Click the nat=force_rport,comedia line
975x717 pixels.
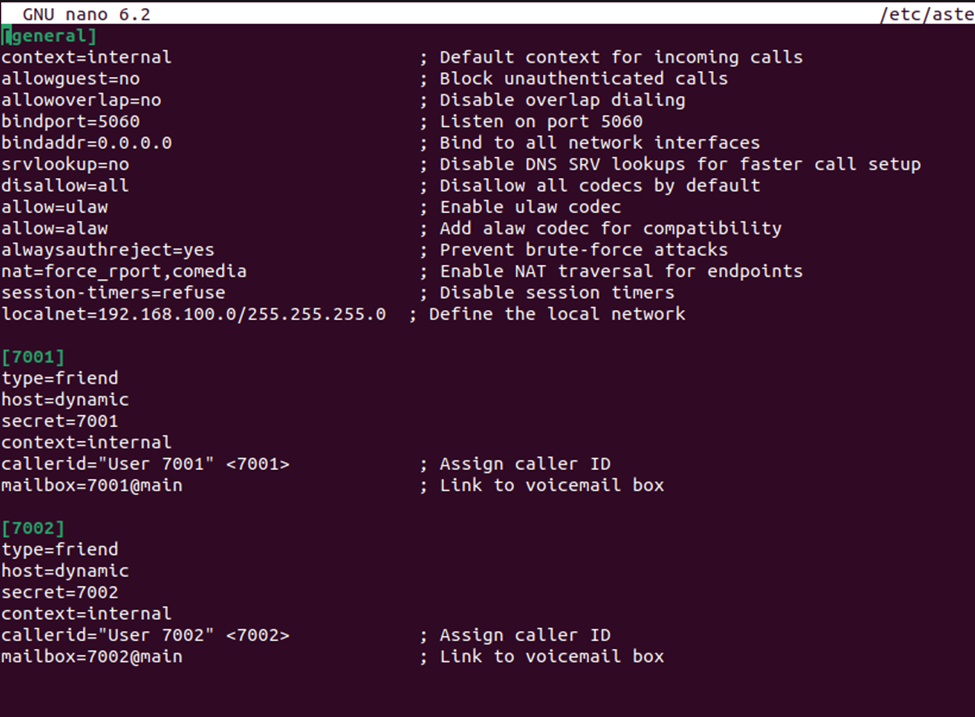(124, 271)
